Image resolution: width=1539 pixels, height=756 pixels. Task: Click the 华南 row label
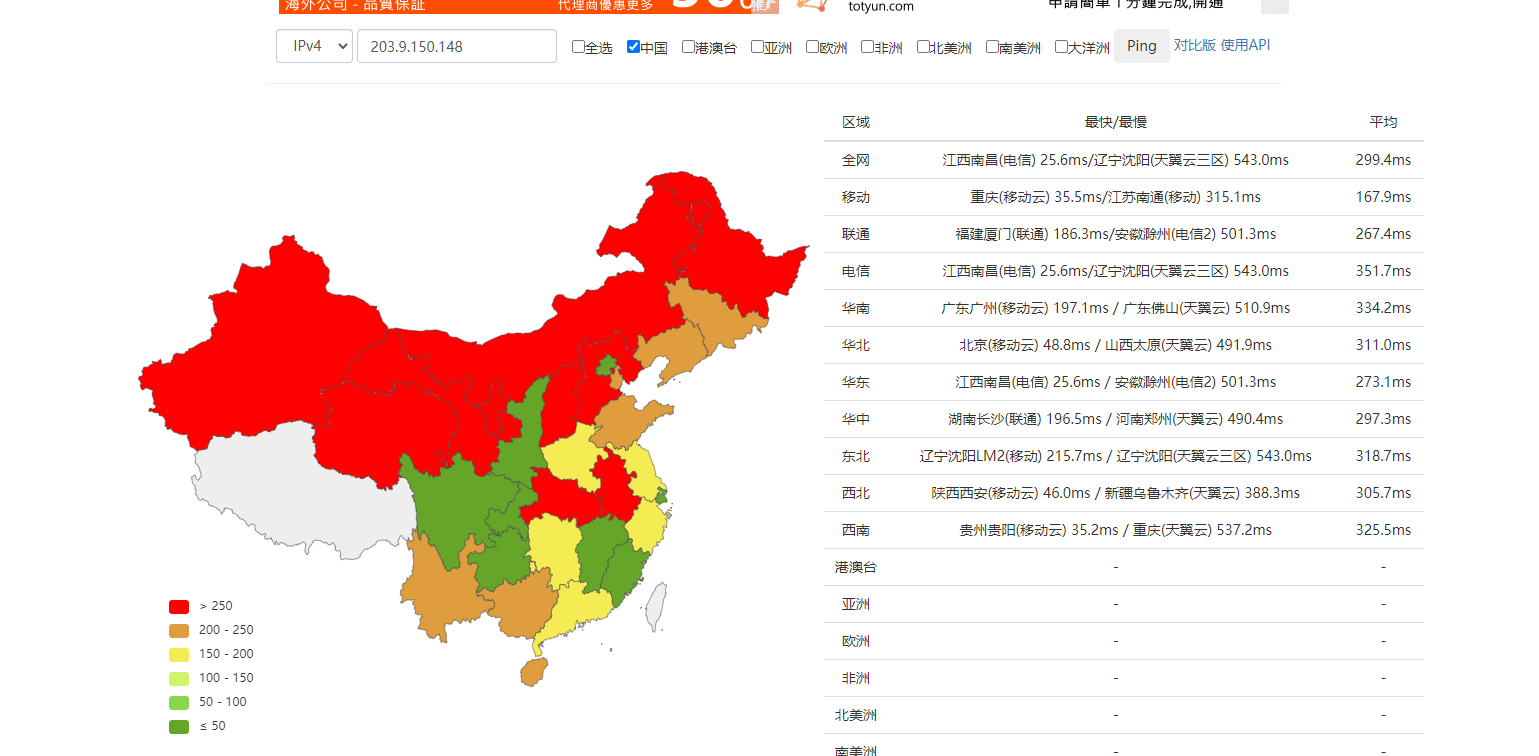point(856,308)
